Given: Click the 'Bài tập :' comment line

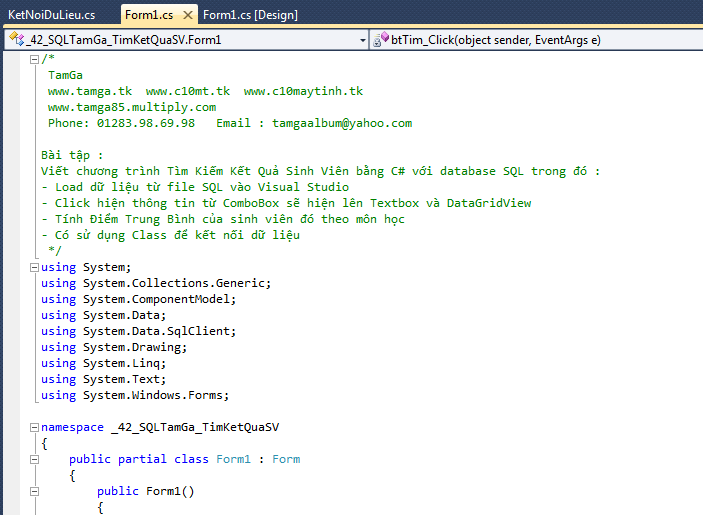Looking at the screenshot, I should pyautogui.click(x=72, y=156).
